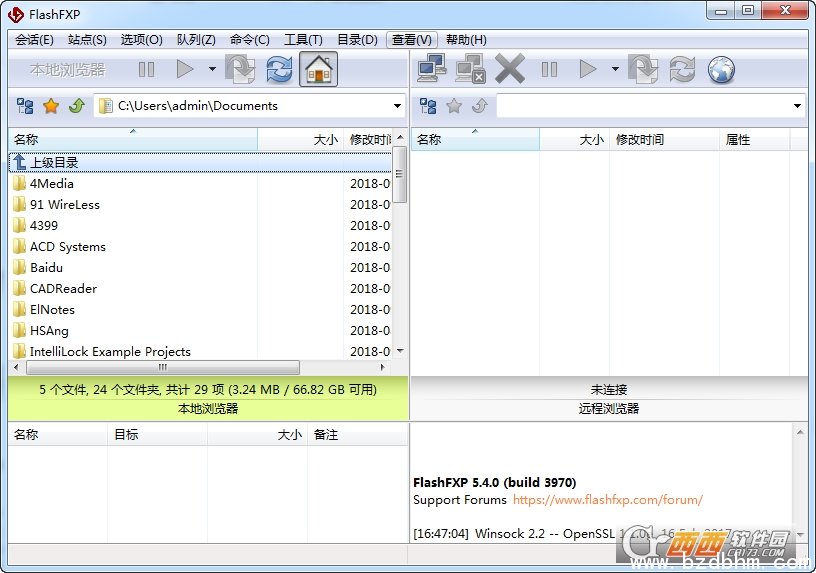The height and width of the screenshot is (573, 816).
Task: Toggle the home local browser icon
Action: (318, 69)
